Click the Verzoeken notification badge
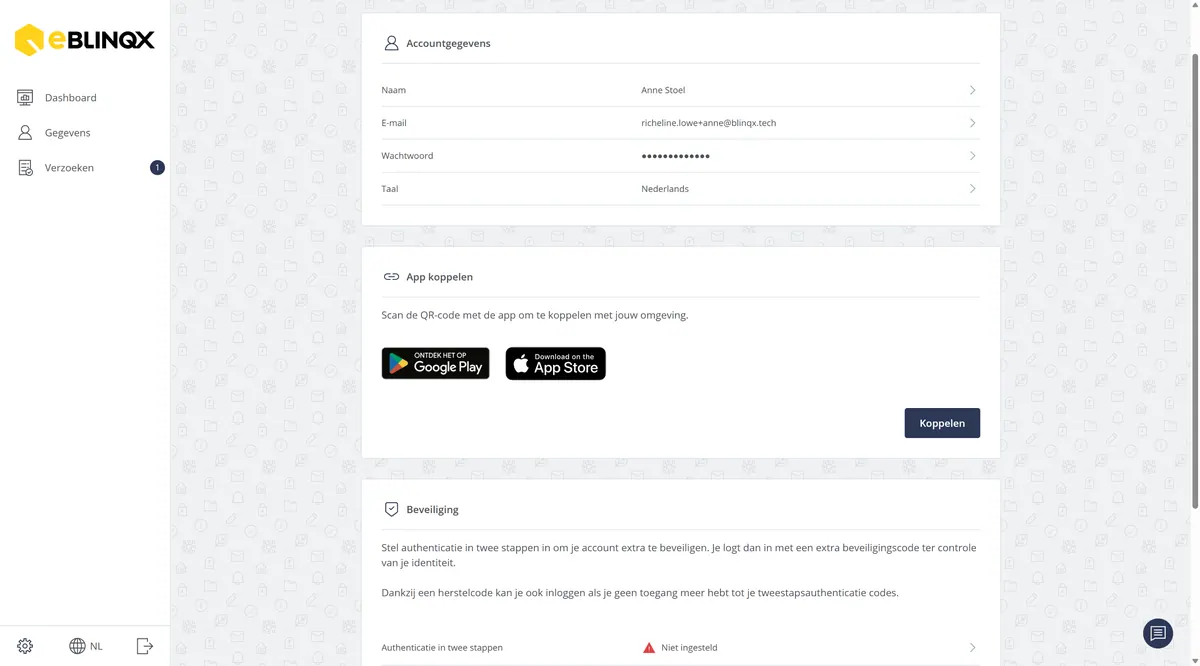Image resolution: width=1200 pixels, height=666 pixels. [157, 167]
